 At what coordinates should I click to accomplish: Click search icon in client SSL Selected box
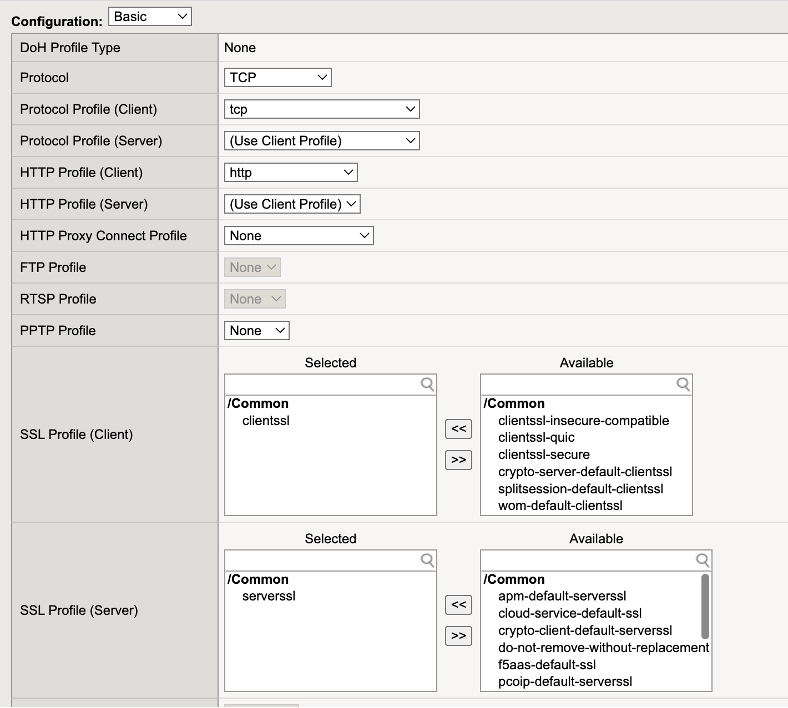(x=427, y=384)
